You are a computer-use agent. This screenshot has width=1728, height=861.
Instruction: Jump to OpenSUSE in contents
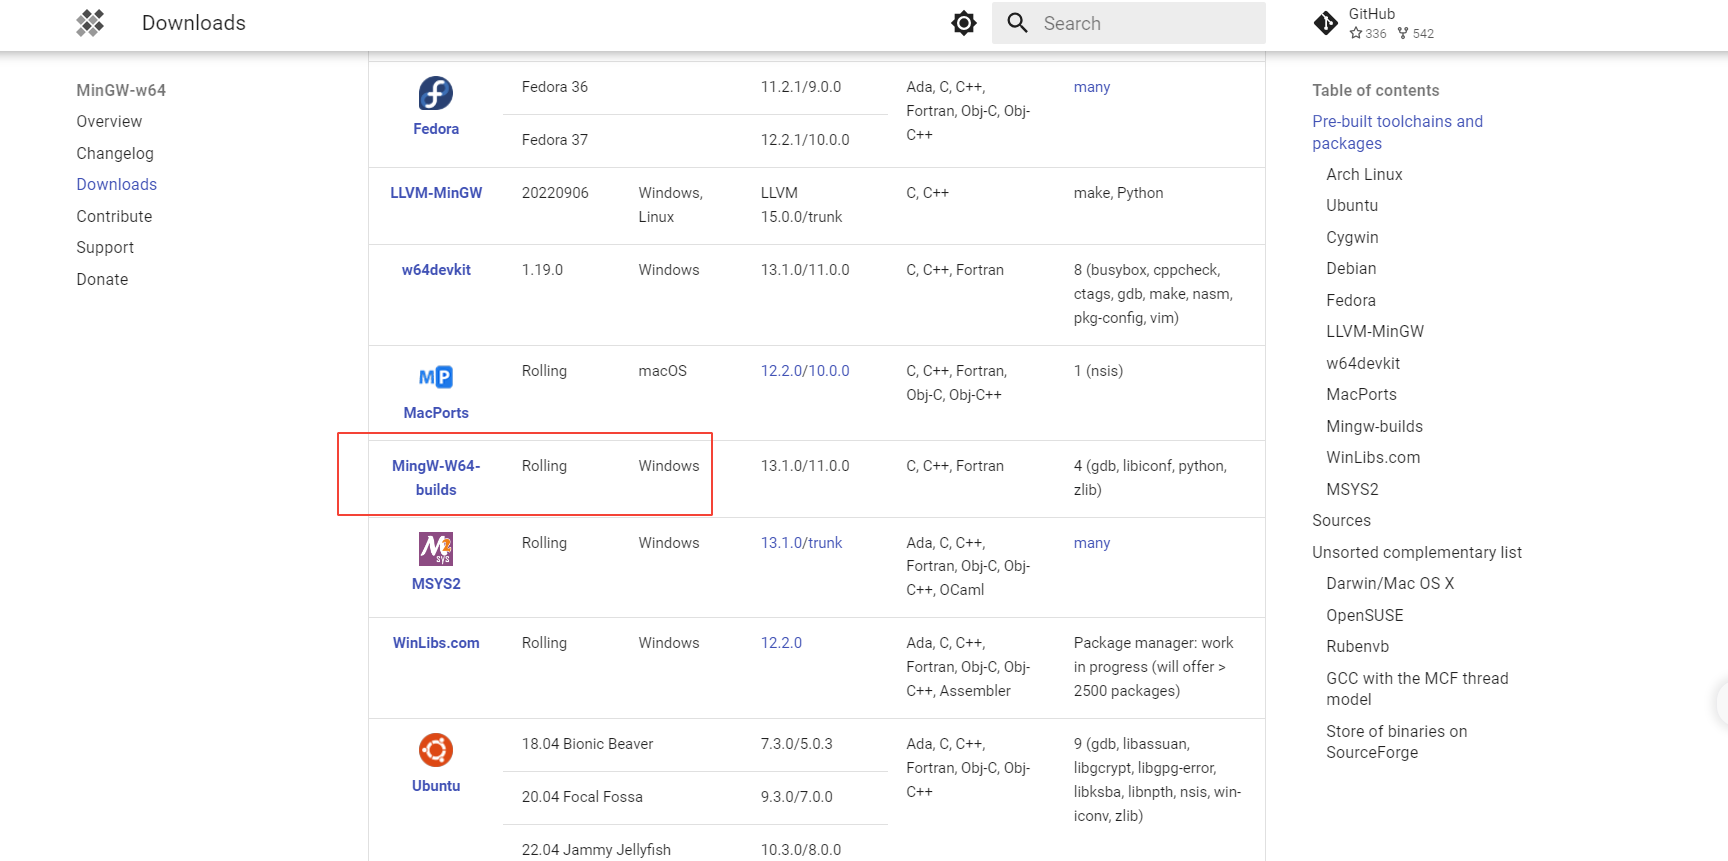click(x=1364, y=615)
